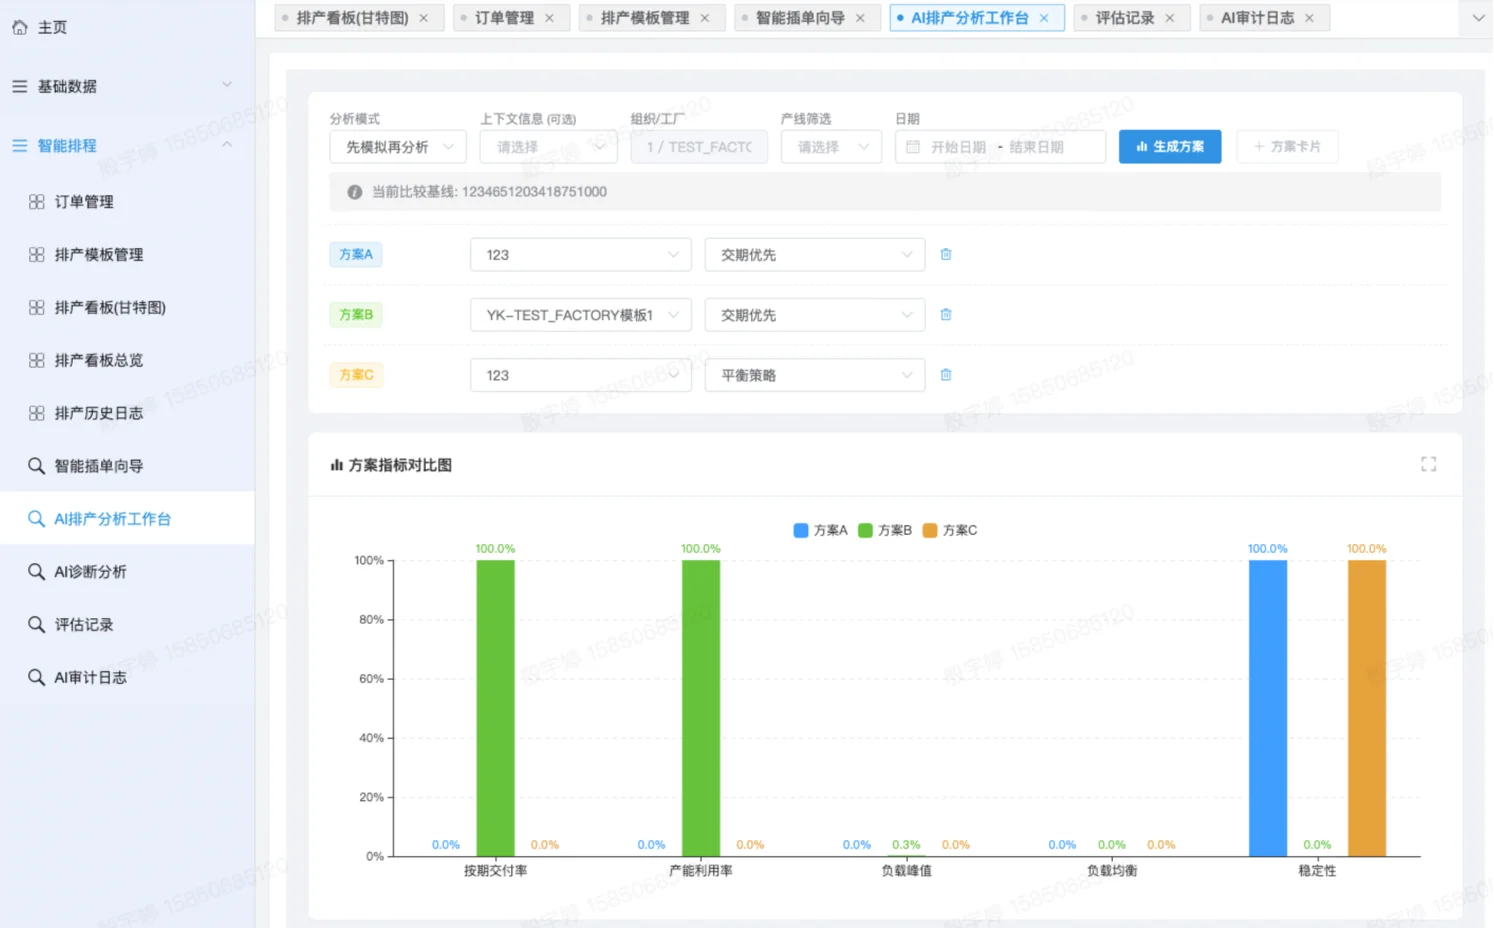Close the 排产看板(甘特图) tab
Screen dimensions: 1494x928
[x=424, y=18]
